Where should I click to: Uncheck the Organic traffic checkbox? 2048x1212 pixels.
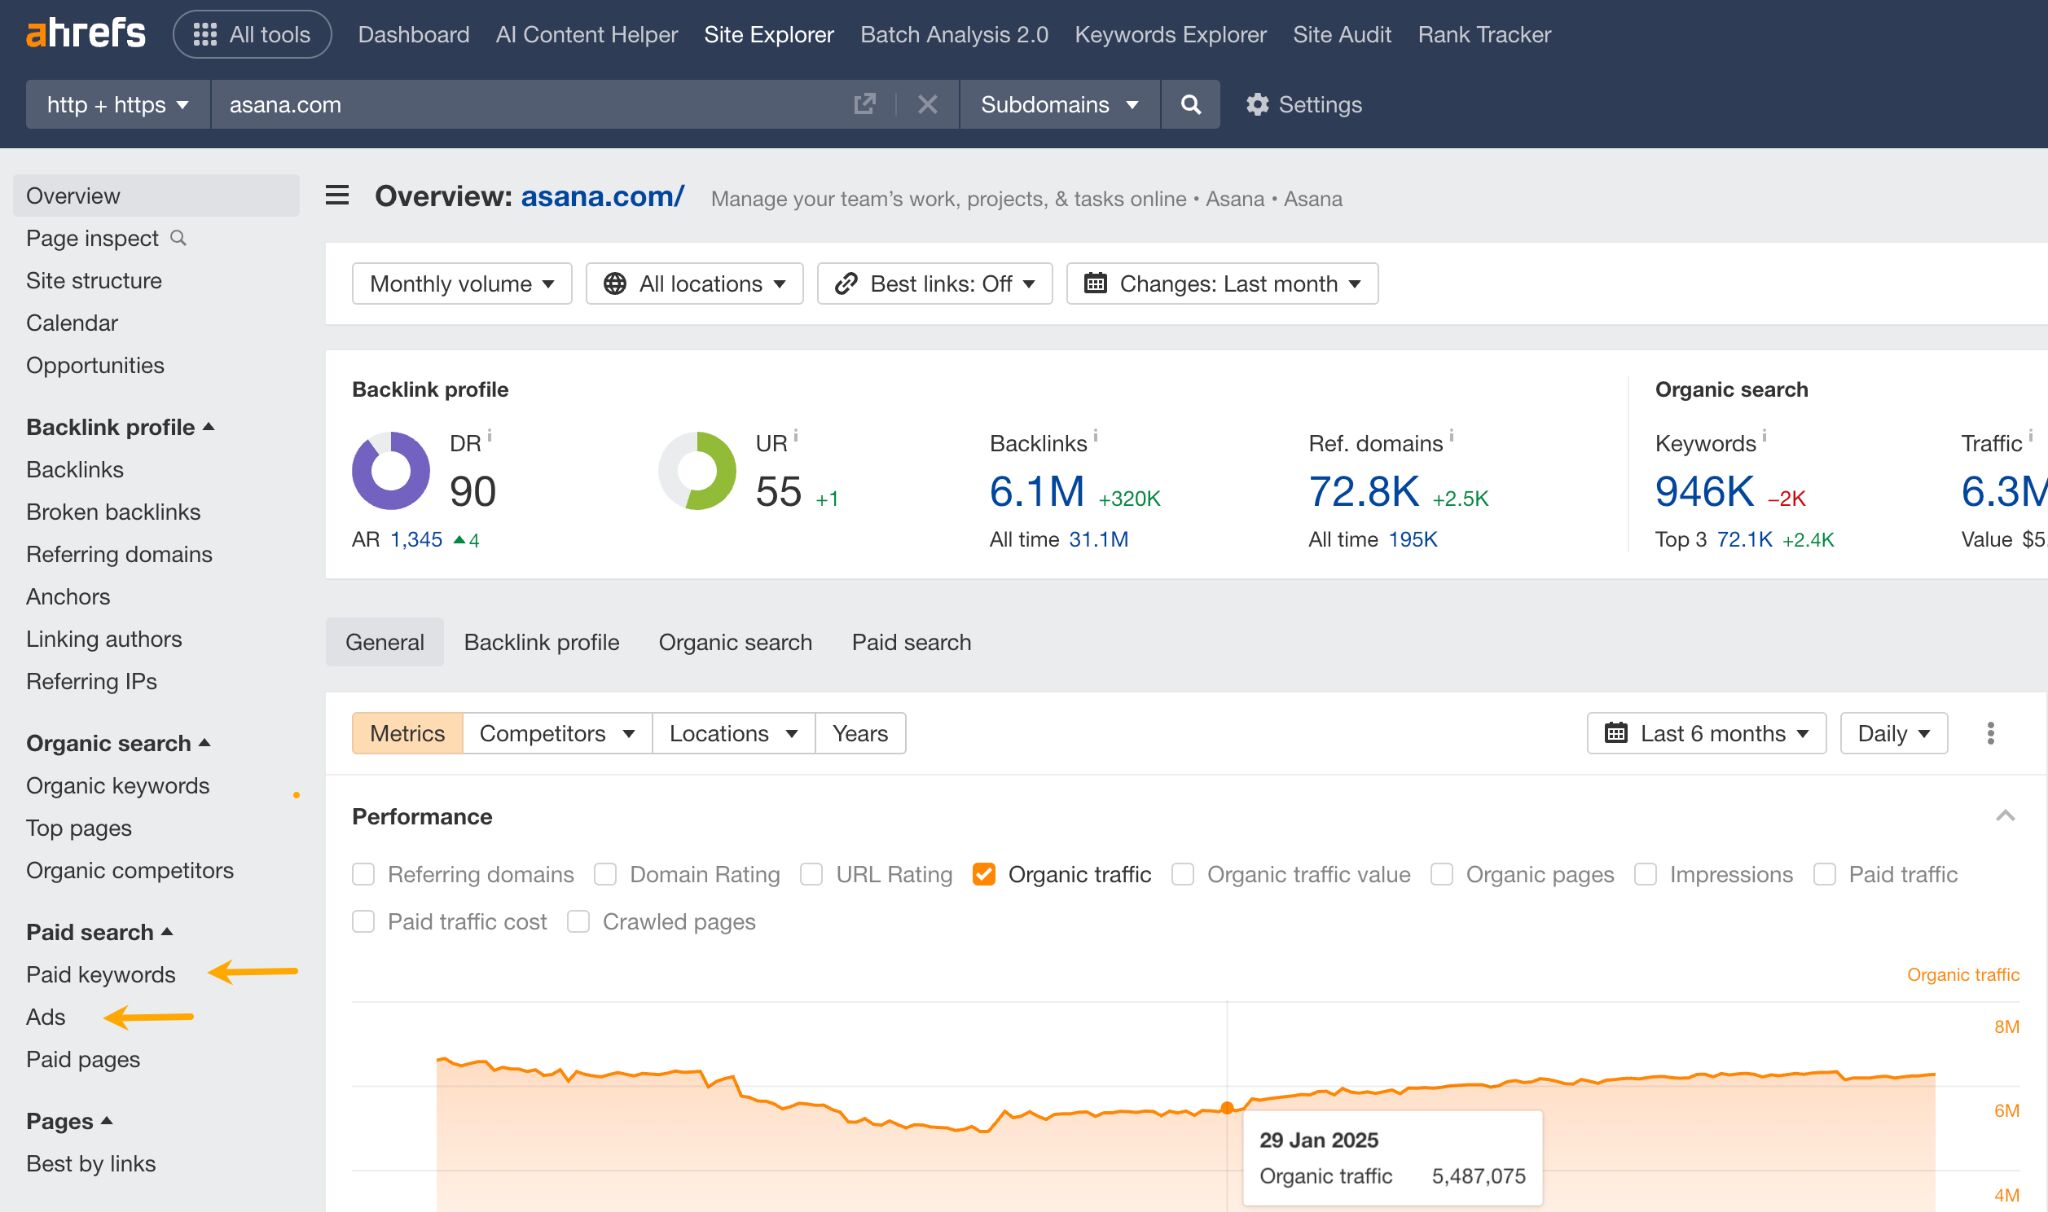pos(984,874)
